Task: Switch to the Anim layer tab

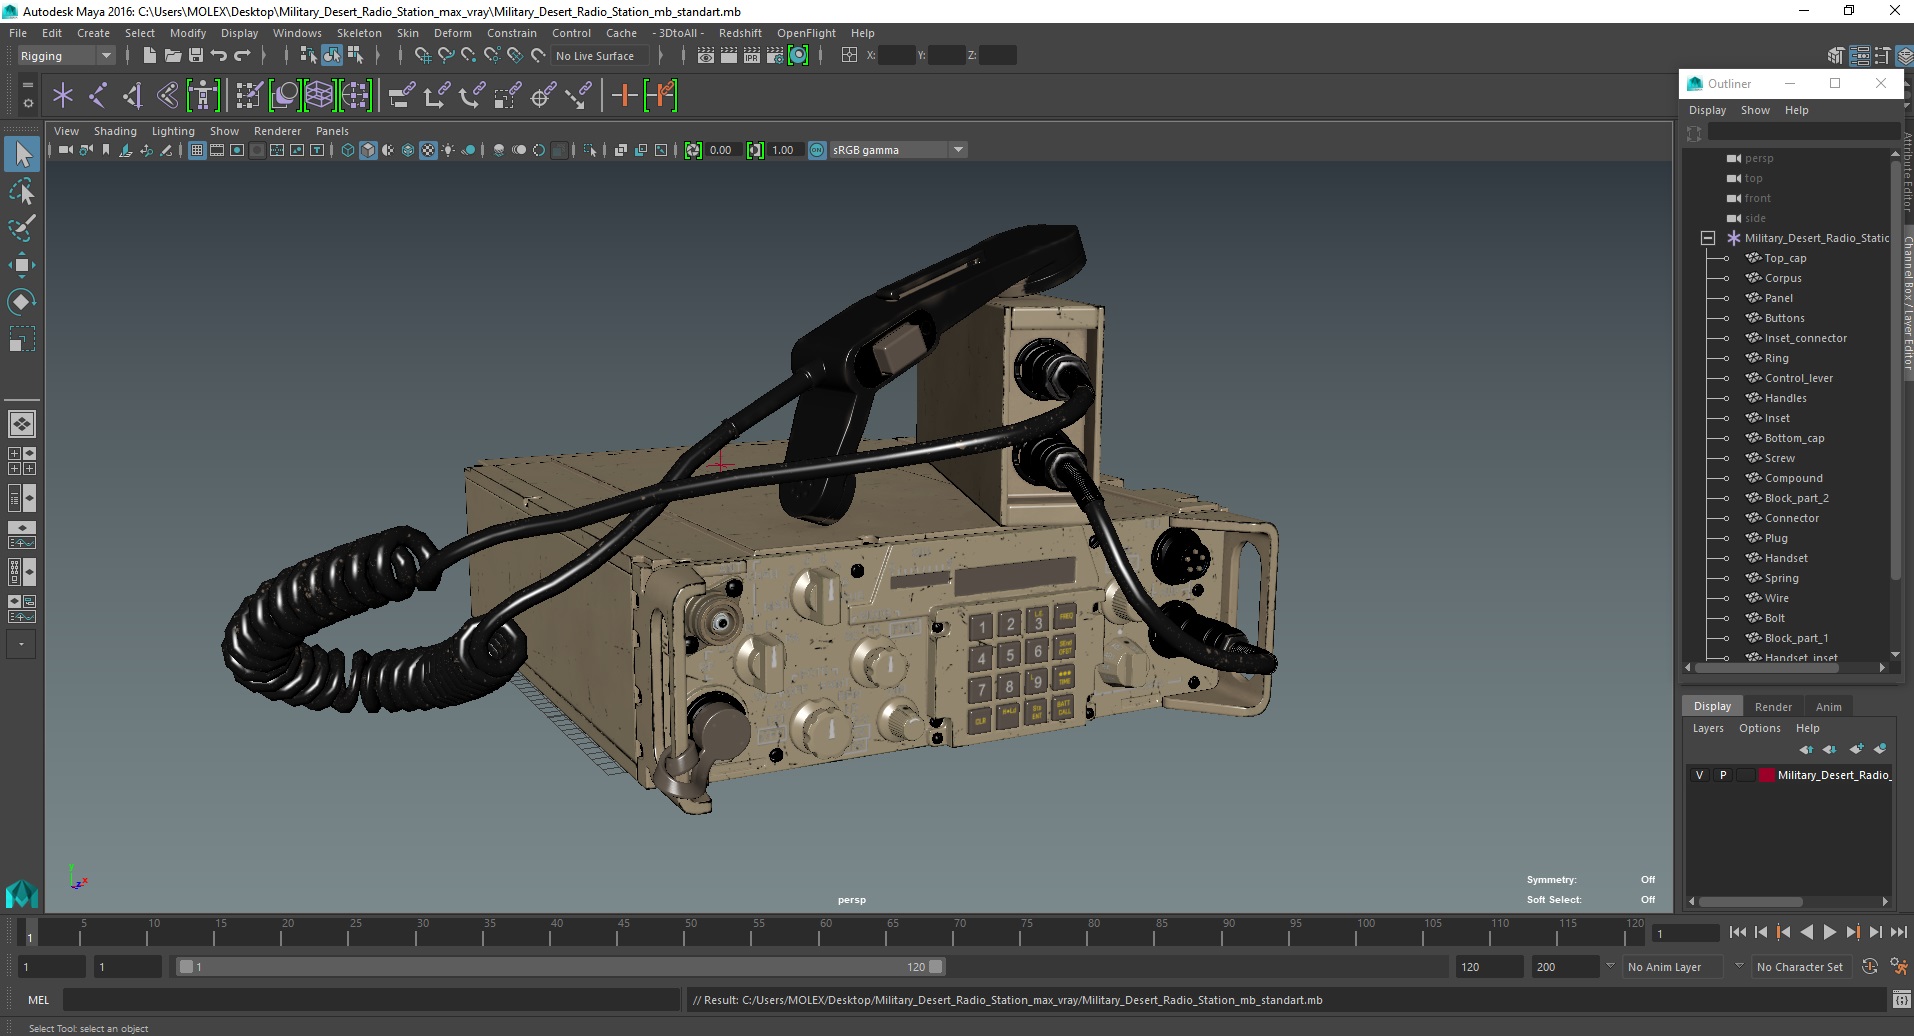Action: click(x=1828, y=707)
